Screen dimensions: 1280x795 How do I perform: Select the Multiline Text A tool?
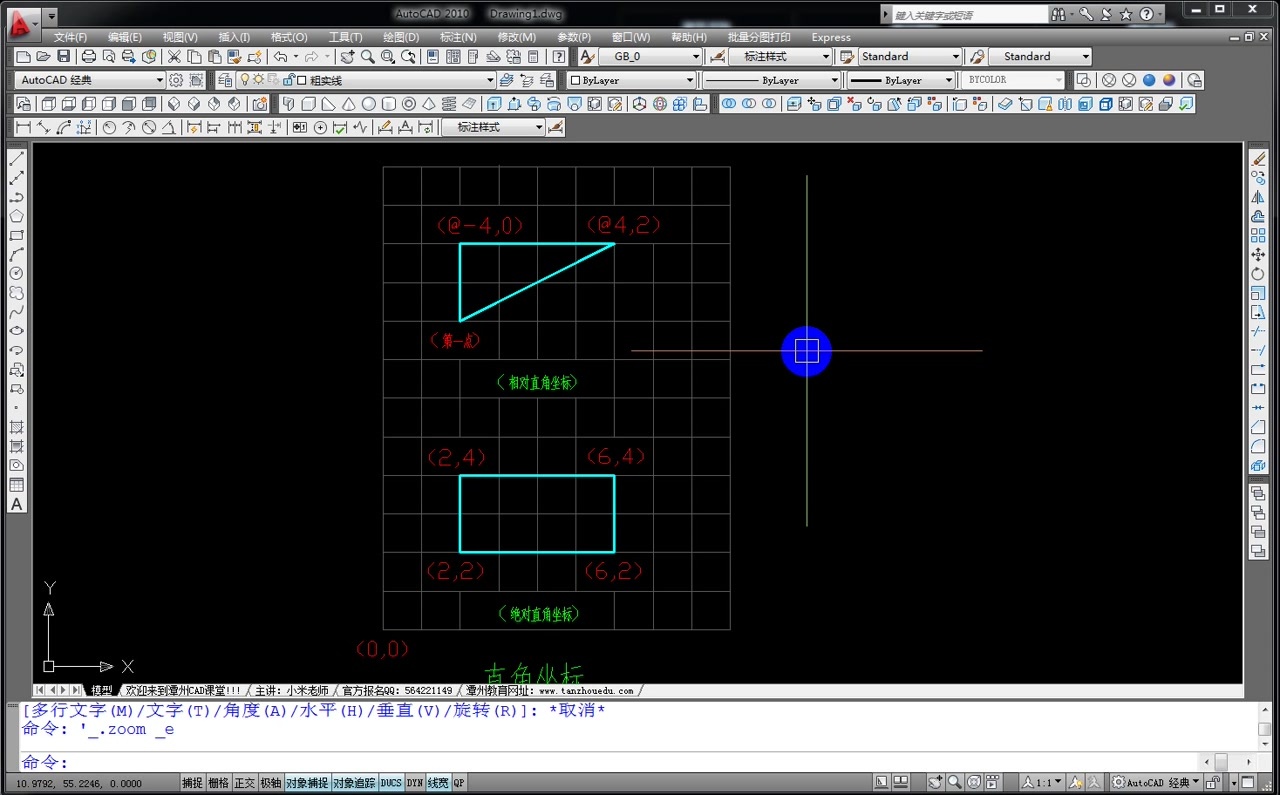click(x=16, y=504)
